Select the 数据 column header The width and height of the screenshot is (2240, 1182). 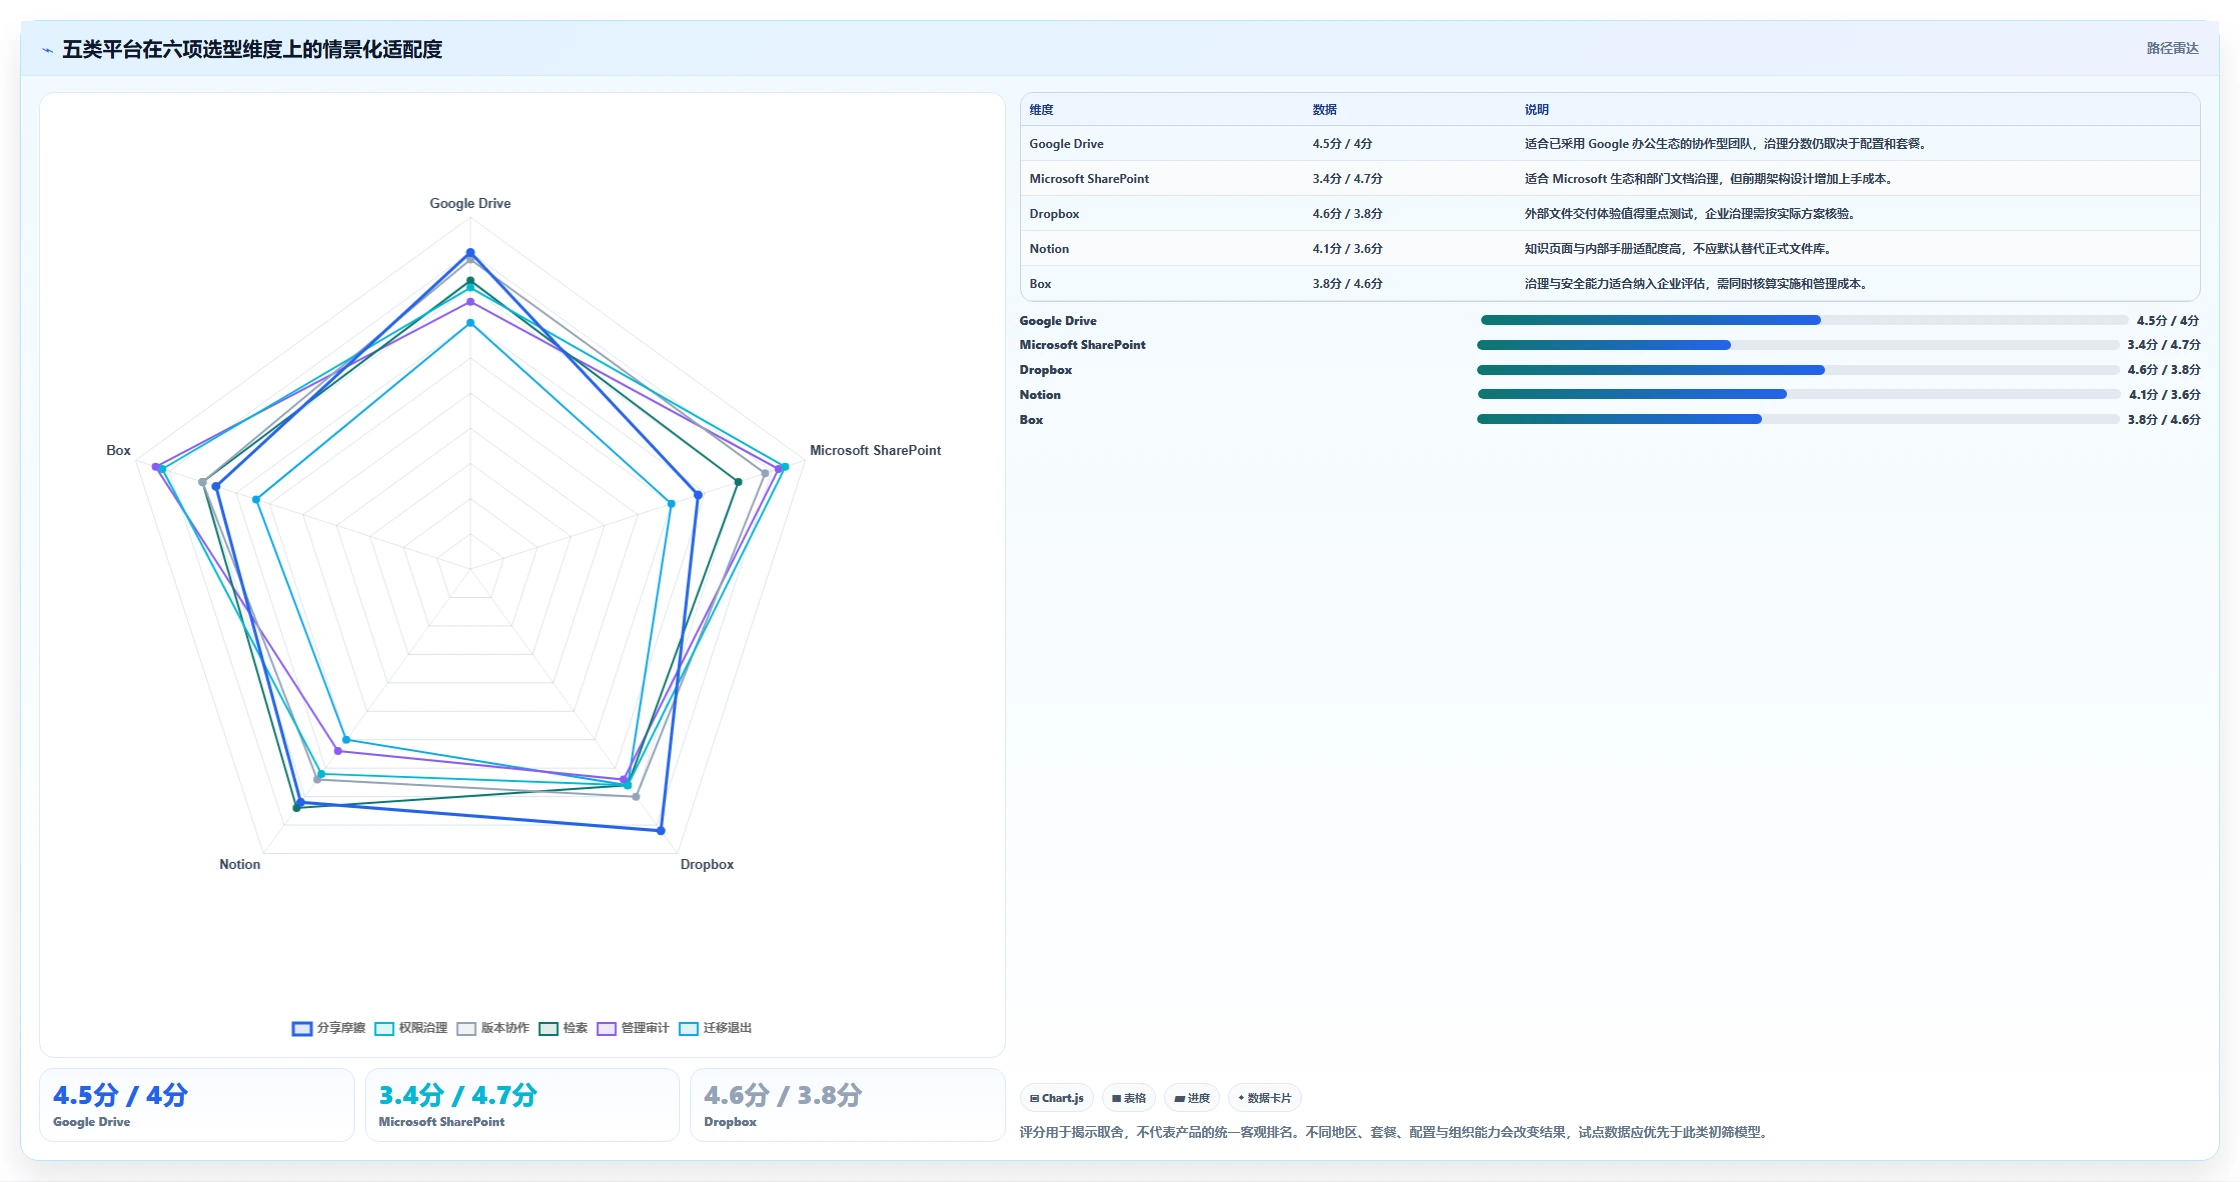pos(1324,110)
